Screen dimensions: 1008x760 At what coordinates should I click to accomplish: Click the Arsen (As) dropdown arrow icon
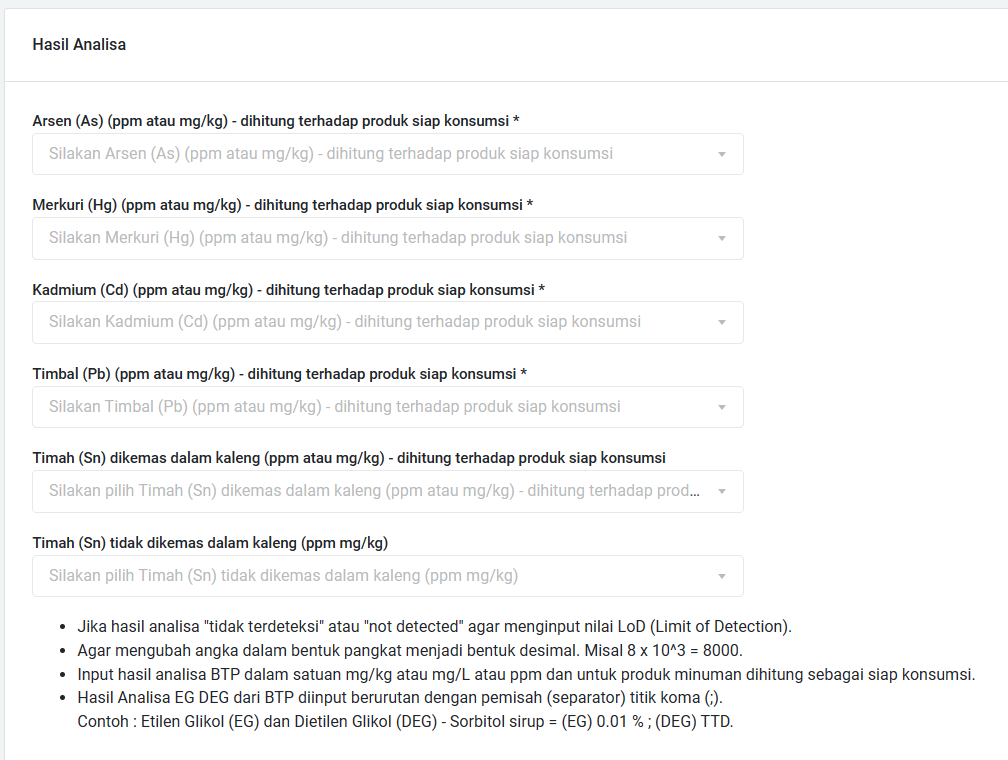pyautogui.click(x=722, y=155)
